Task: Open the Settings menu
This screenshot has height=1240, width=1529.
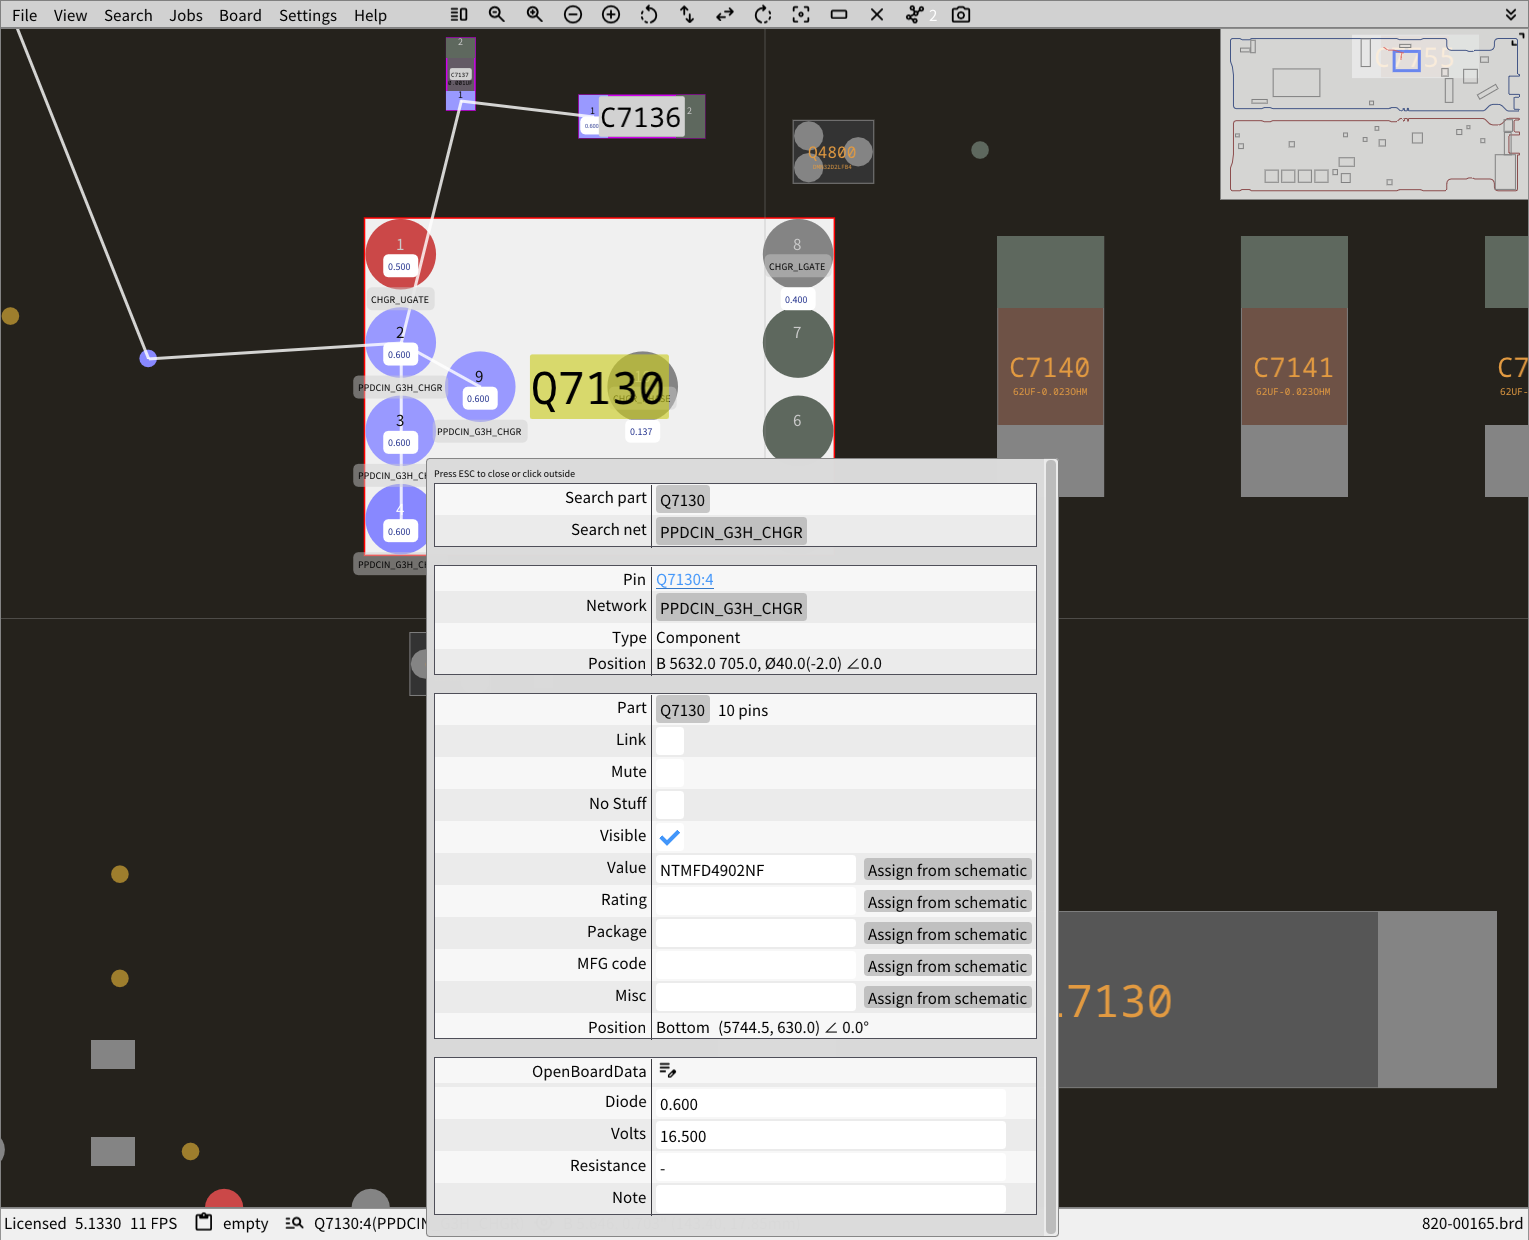Action: coord(307,15)
